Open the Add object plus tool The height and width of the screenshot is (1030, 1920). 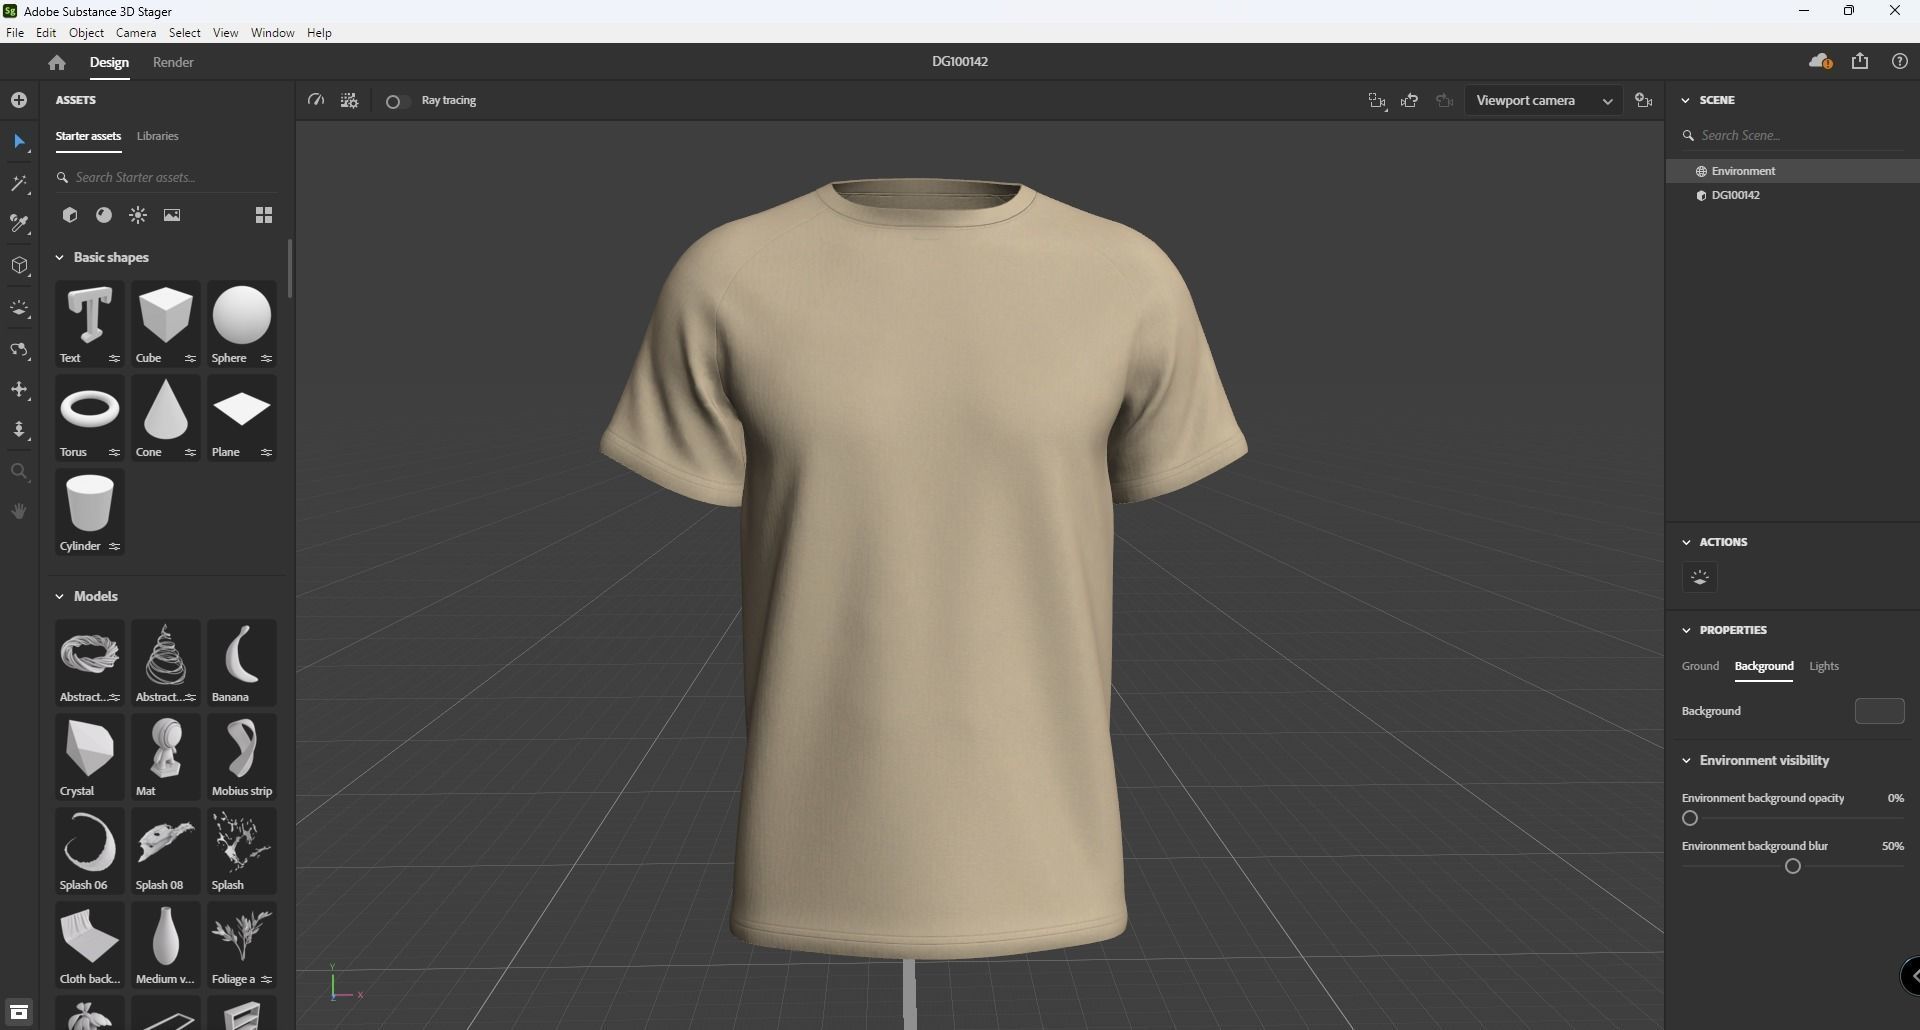[x=19, y=100]
